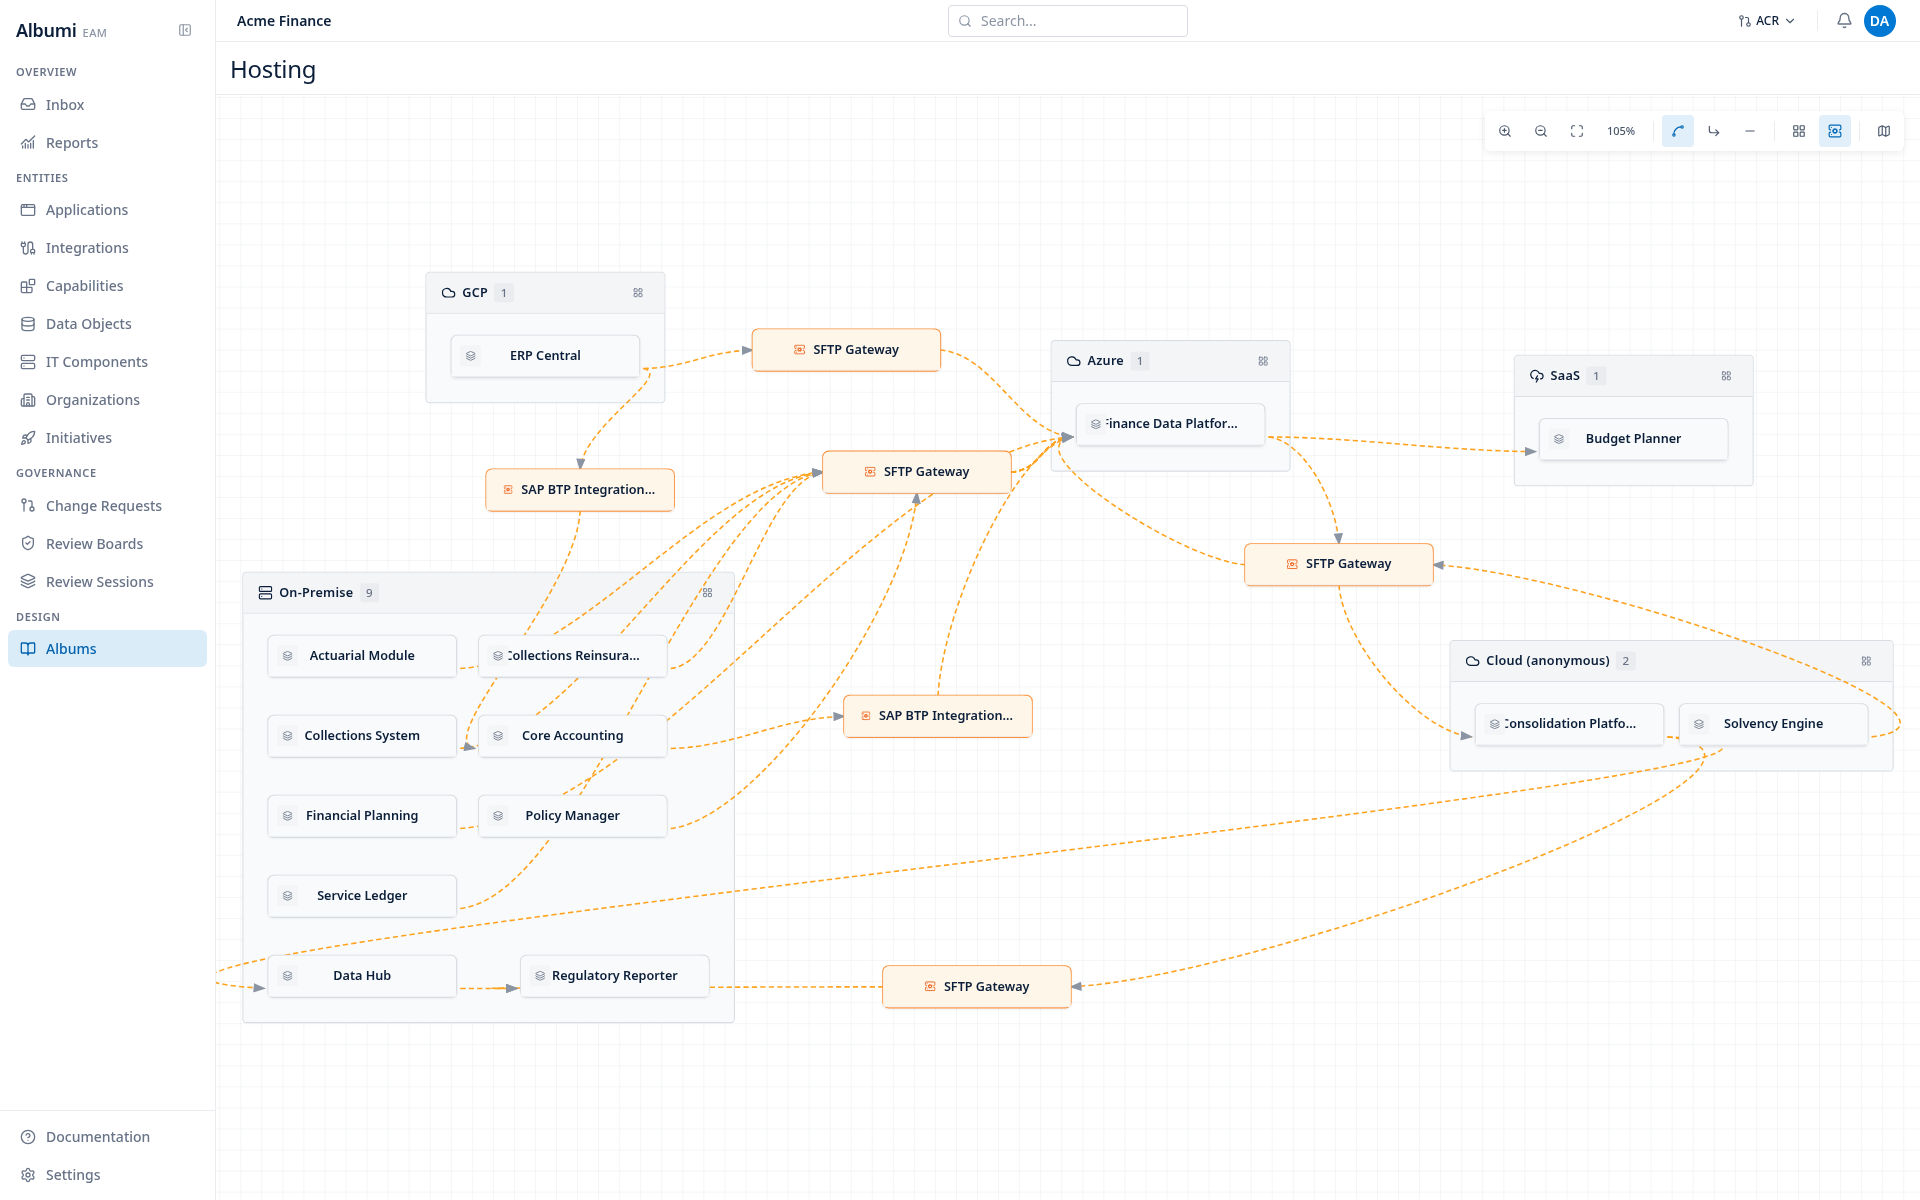Click the On-Premise count badge 9

[x=369, y=593]
